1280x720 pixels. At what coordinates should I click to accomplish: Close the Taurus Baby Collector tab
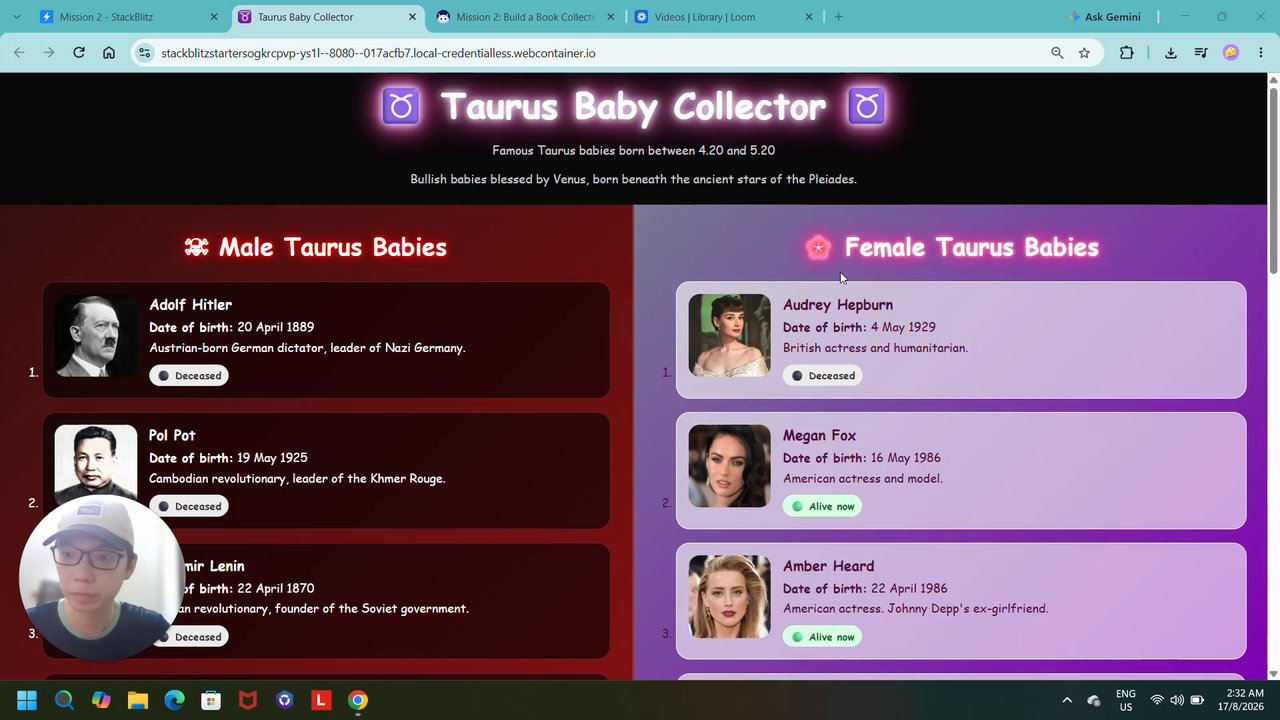[413, 17]
